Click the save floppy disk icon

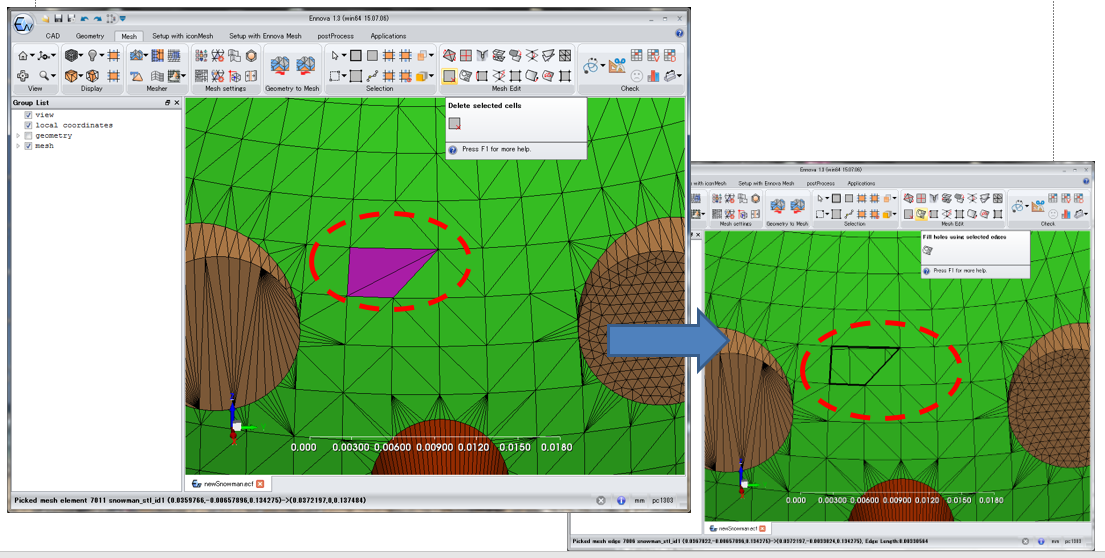(x=59, y=18)
